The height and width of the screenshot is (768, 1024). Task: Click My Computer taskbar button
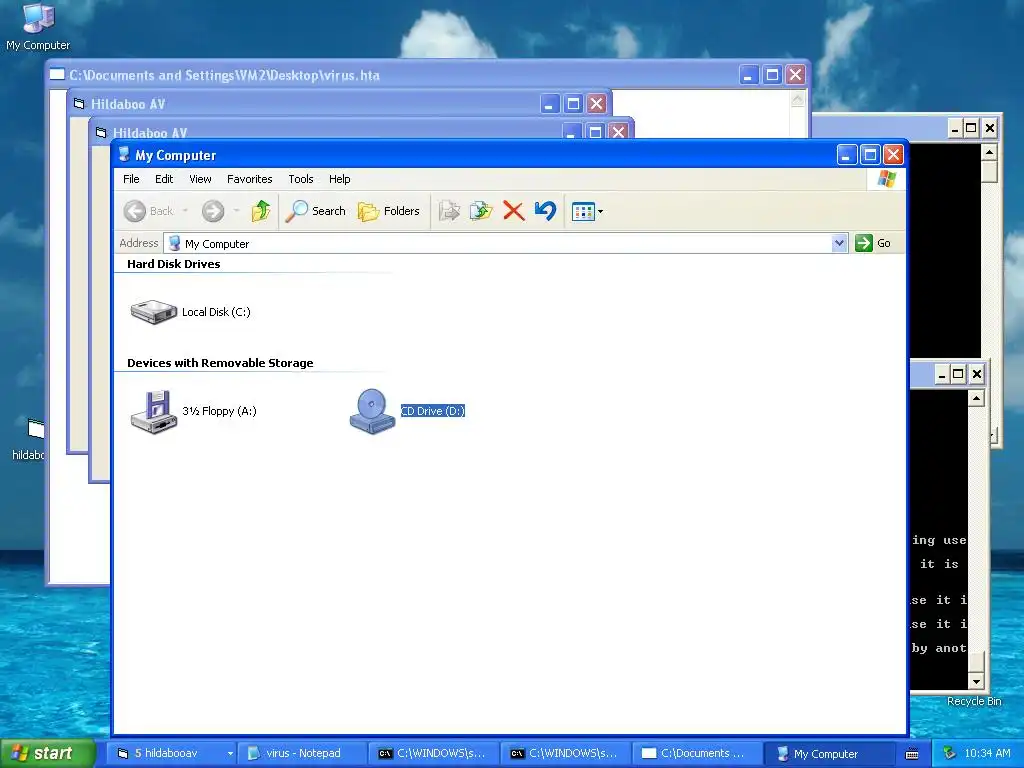tap(829, 754)
